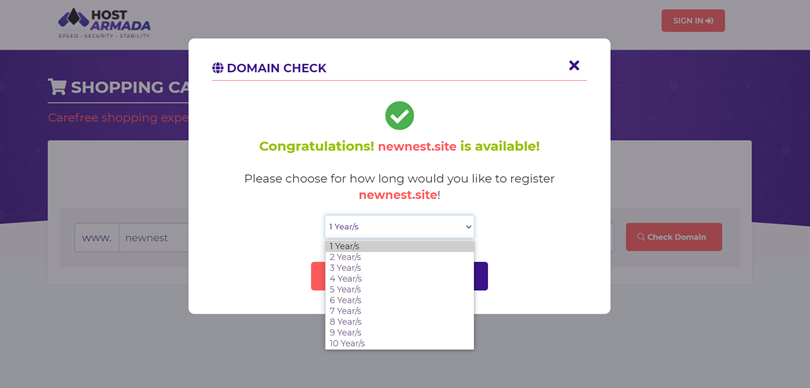Click the shopping cart icon

pos(57,87)
